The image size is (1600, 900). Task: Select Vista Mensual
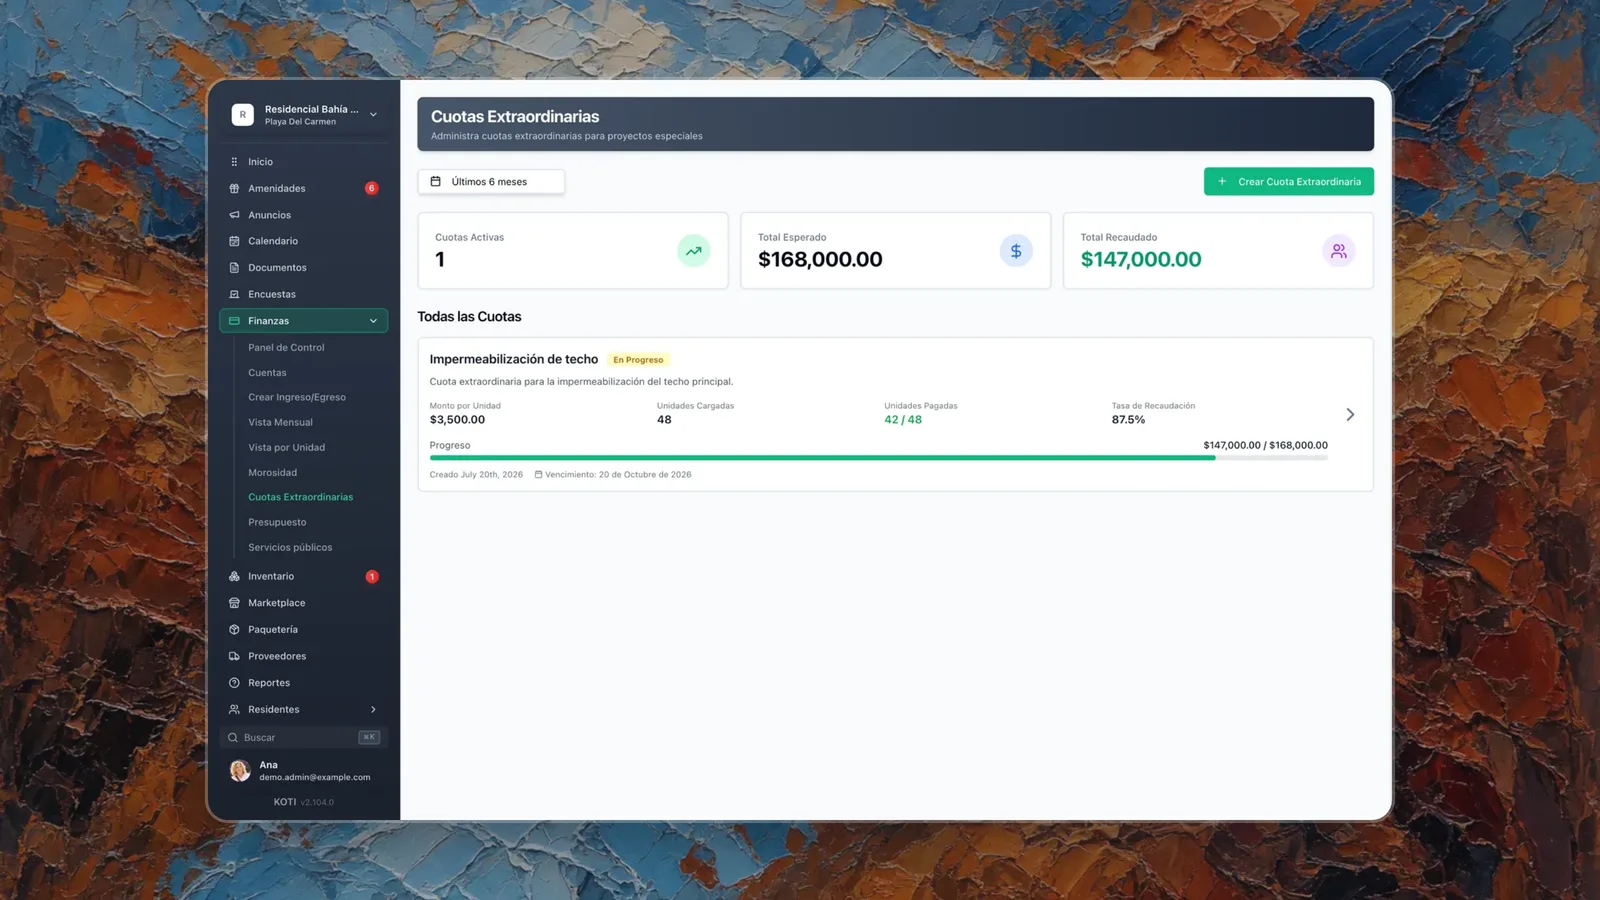[x=280, y=423]
